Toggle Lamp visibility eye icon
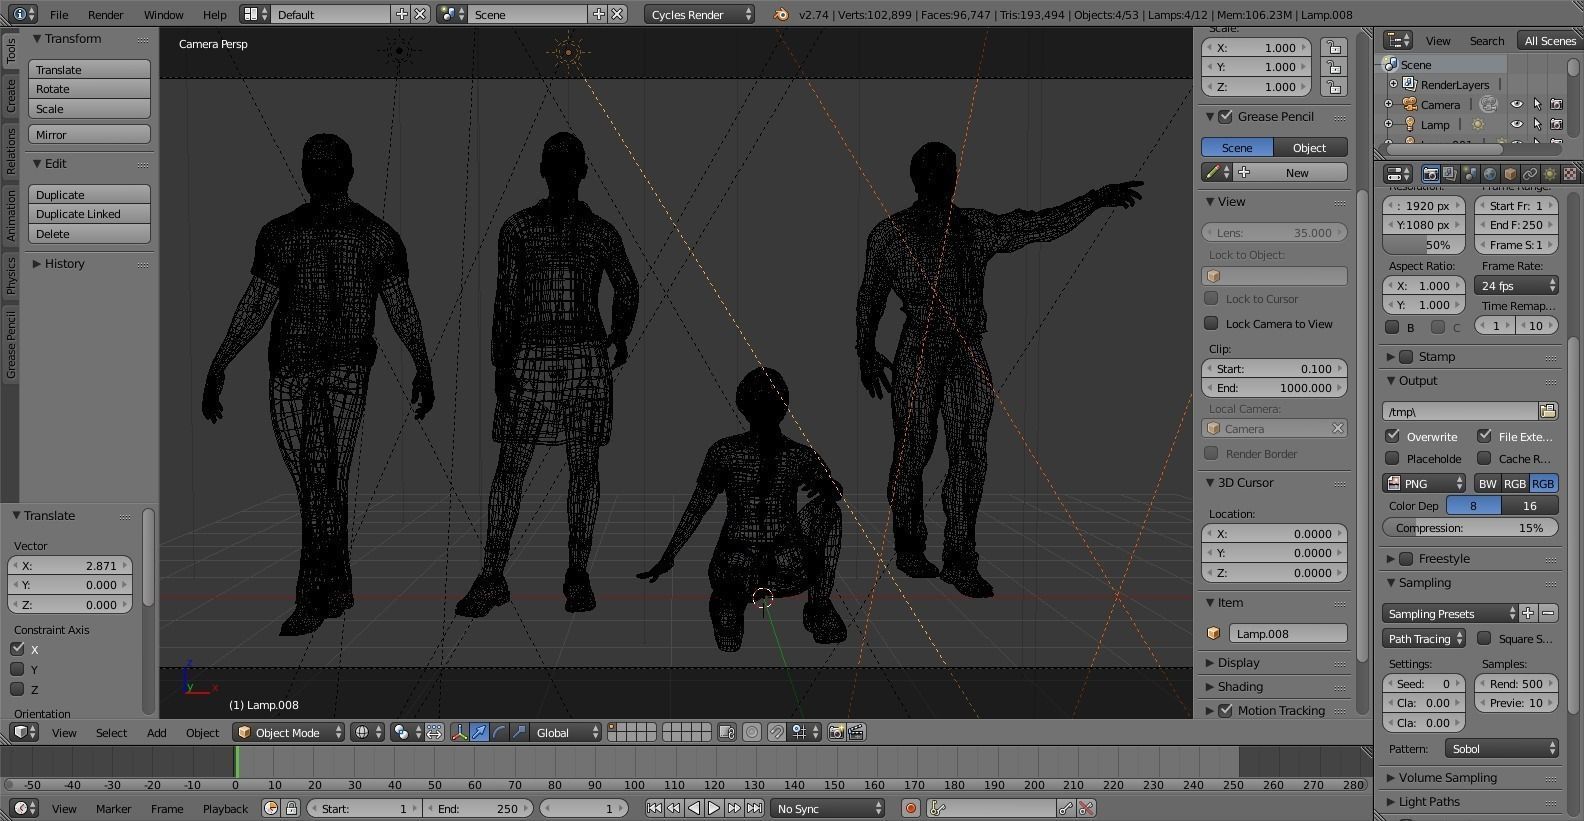Screen dimensions: 1584x821 1516,124
